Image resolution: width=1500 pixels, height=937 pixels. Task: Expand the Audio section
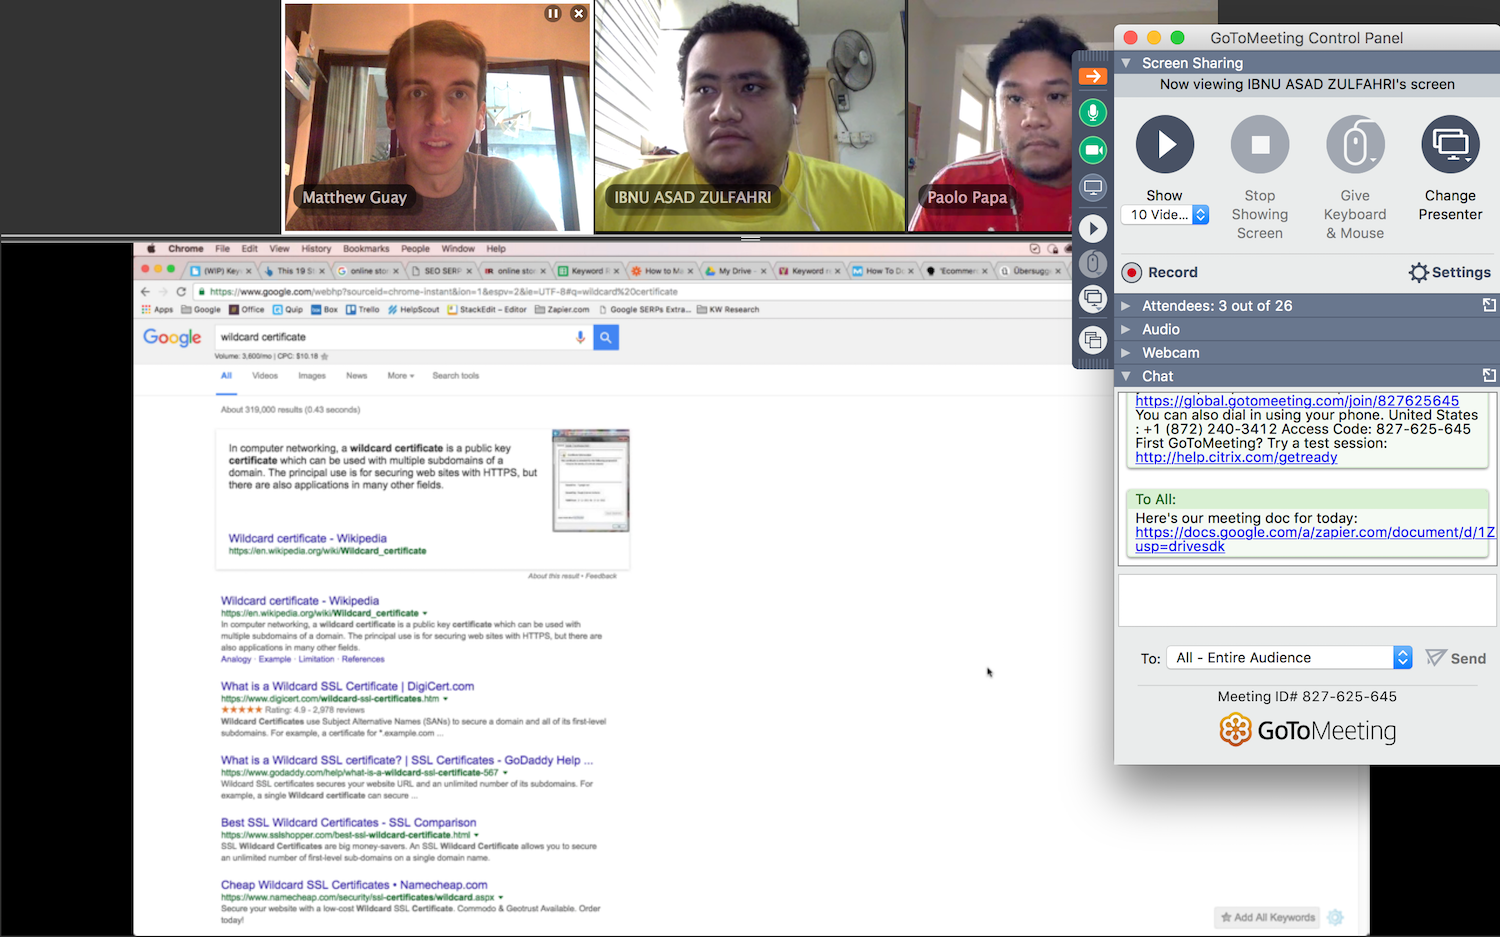[1126, 329]
